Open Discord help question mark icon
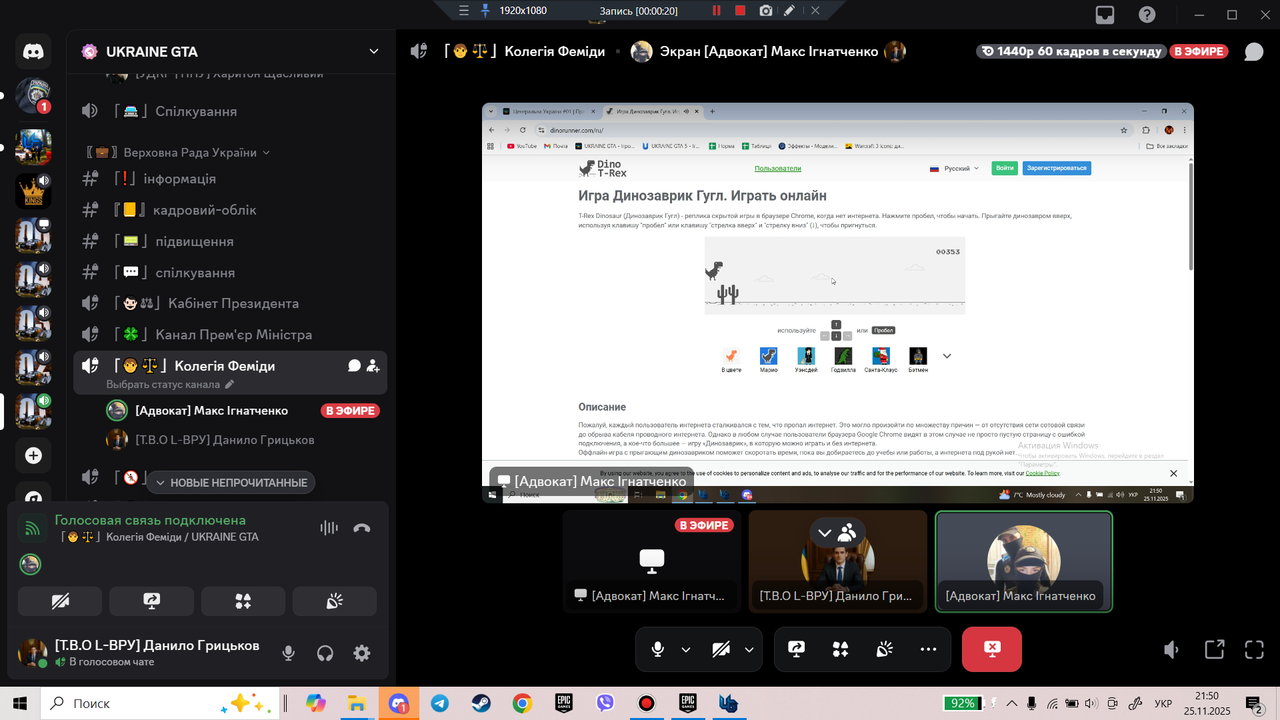1280x720 pixels. (x=1148, y=15)
